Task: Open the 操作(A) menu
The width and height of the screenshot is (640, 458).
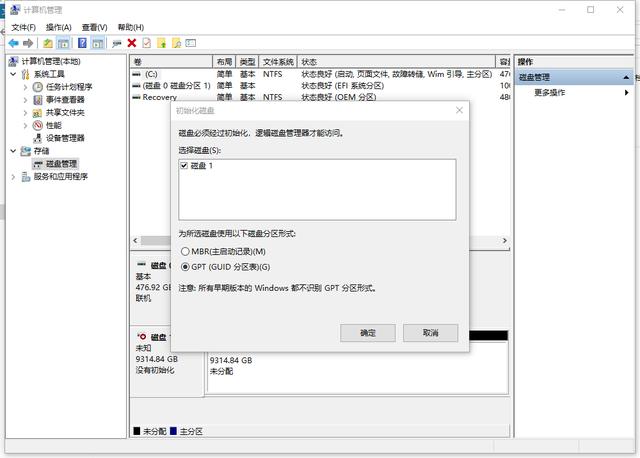Action: pos(59,27)
